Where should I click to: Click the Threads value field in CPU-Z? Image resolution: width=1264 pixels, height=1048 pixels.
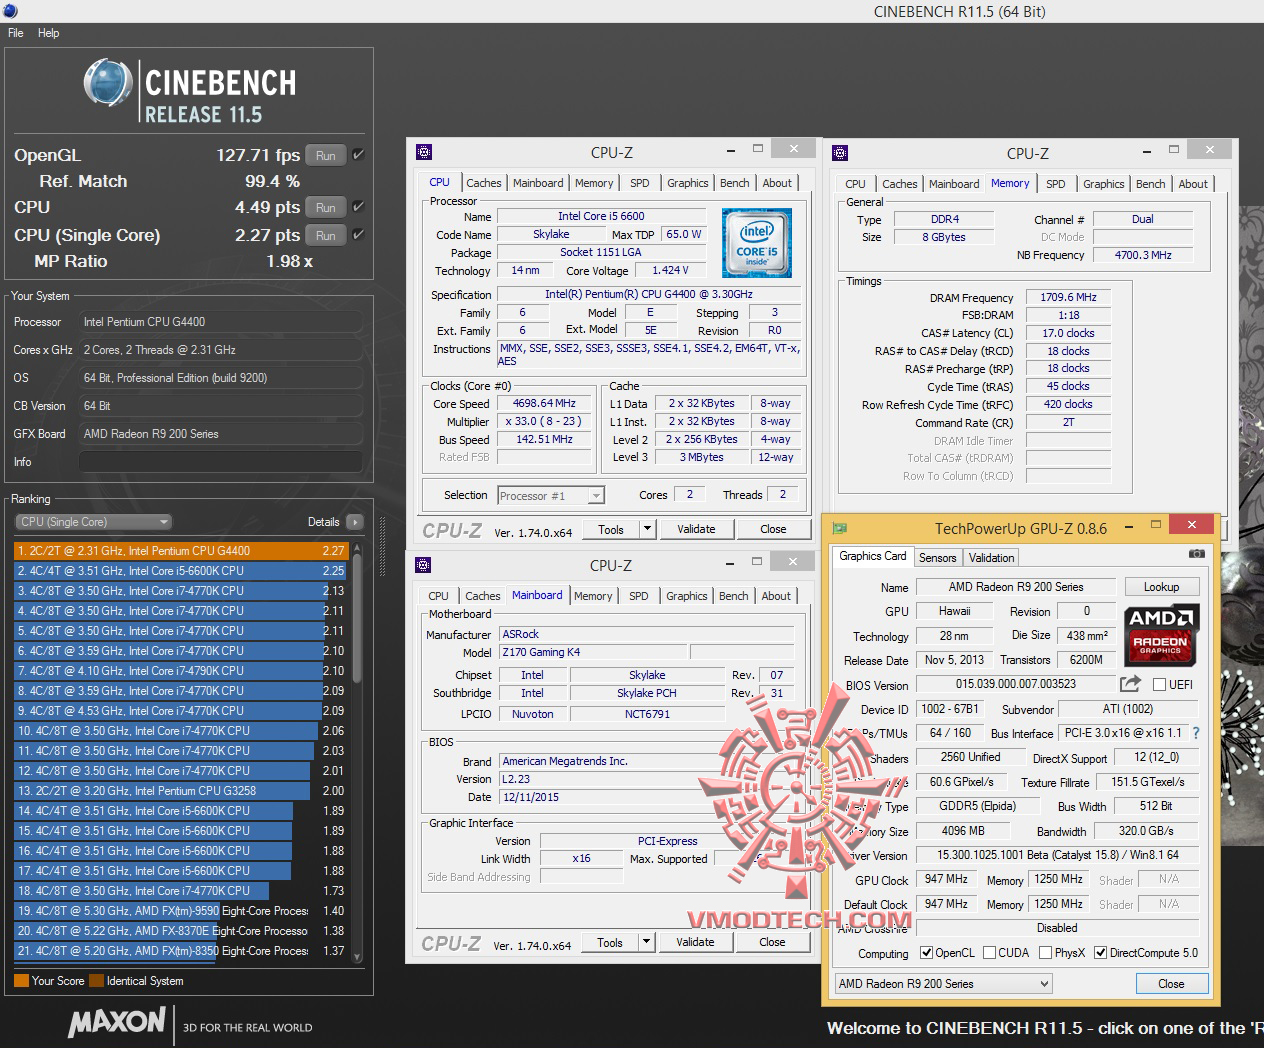782,494
